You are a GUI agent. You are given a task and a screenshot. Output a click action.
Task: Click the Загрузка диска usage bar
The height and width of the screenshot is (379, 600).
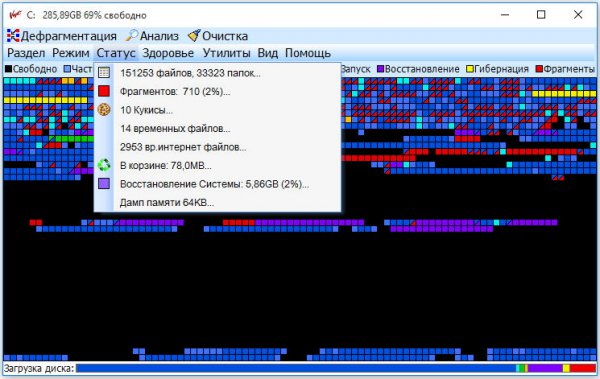(336, 368)
